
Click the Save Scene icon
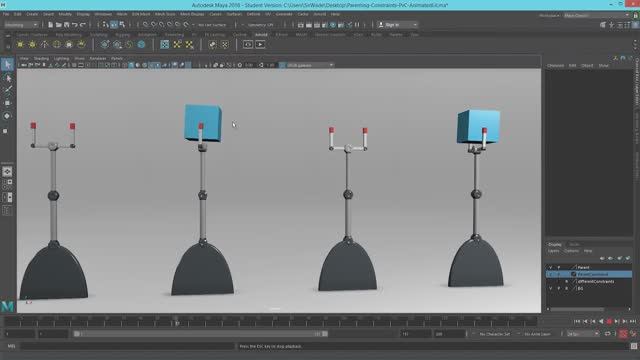pos(67,25)
